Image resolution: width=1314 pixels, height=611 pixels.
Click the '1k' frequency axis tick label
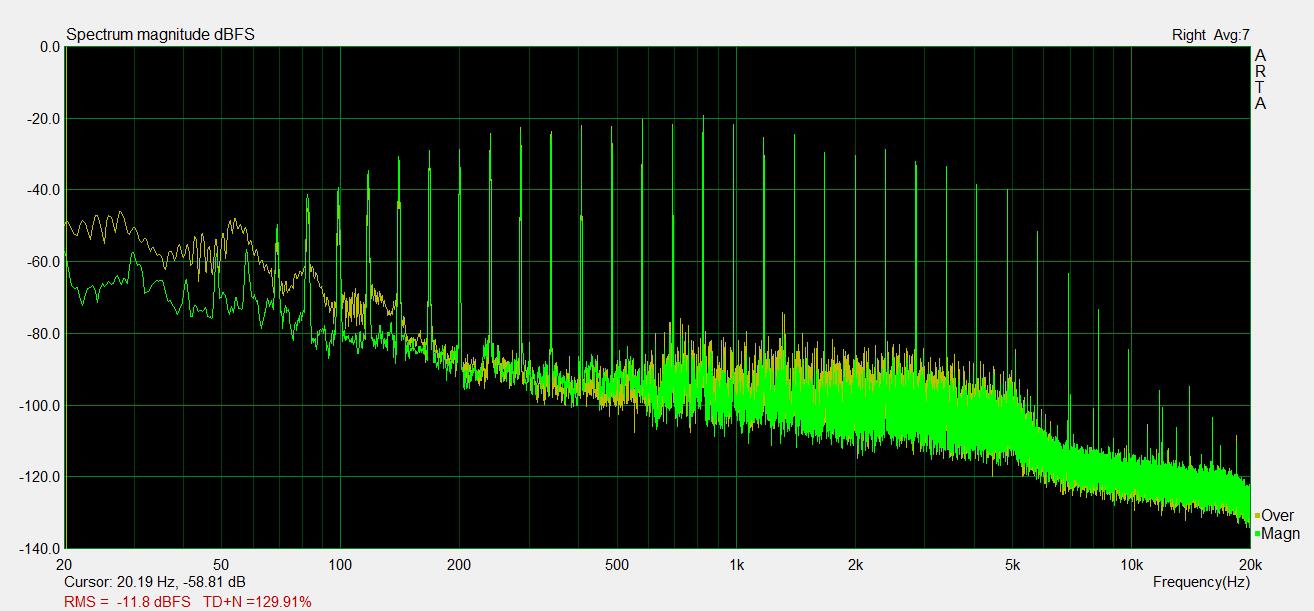tap(737, 564)
